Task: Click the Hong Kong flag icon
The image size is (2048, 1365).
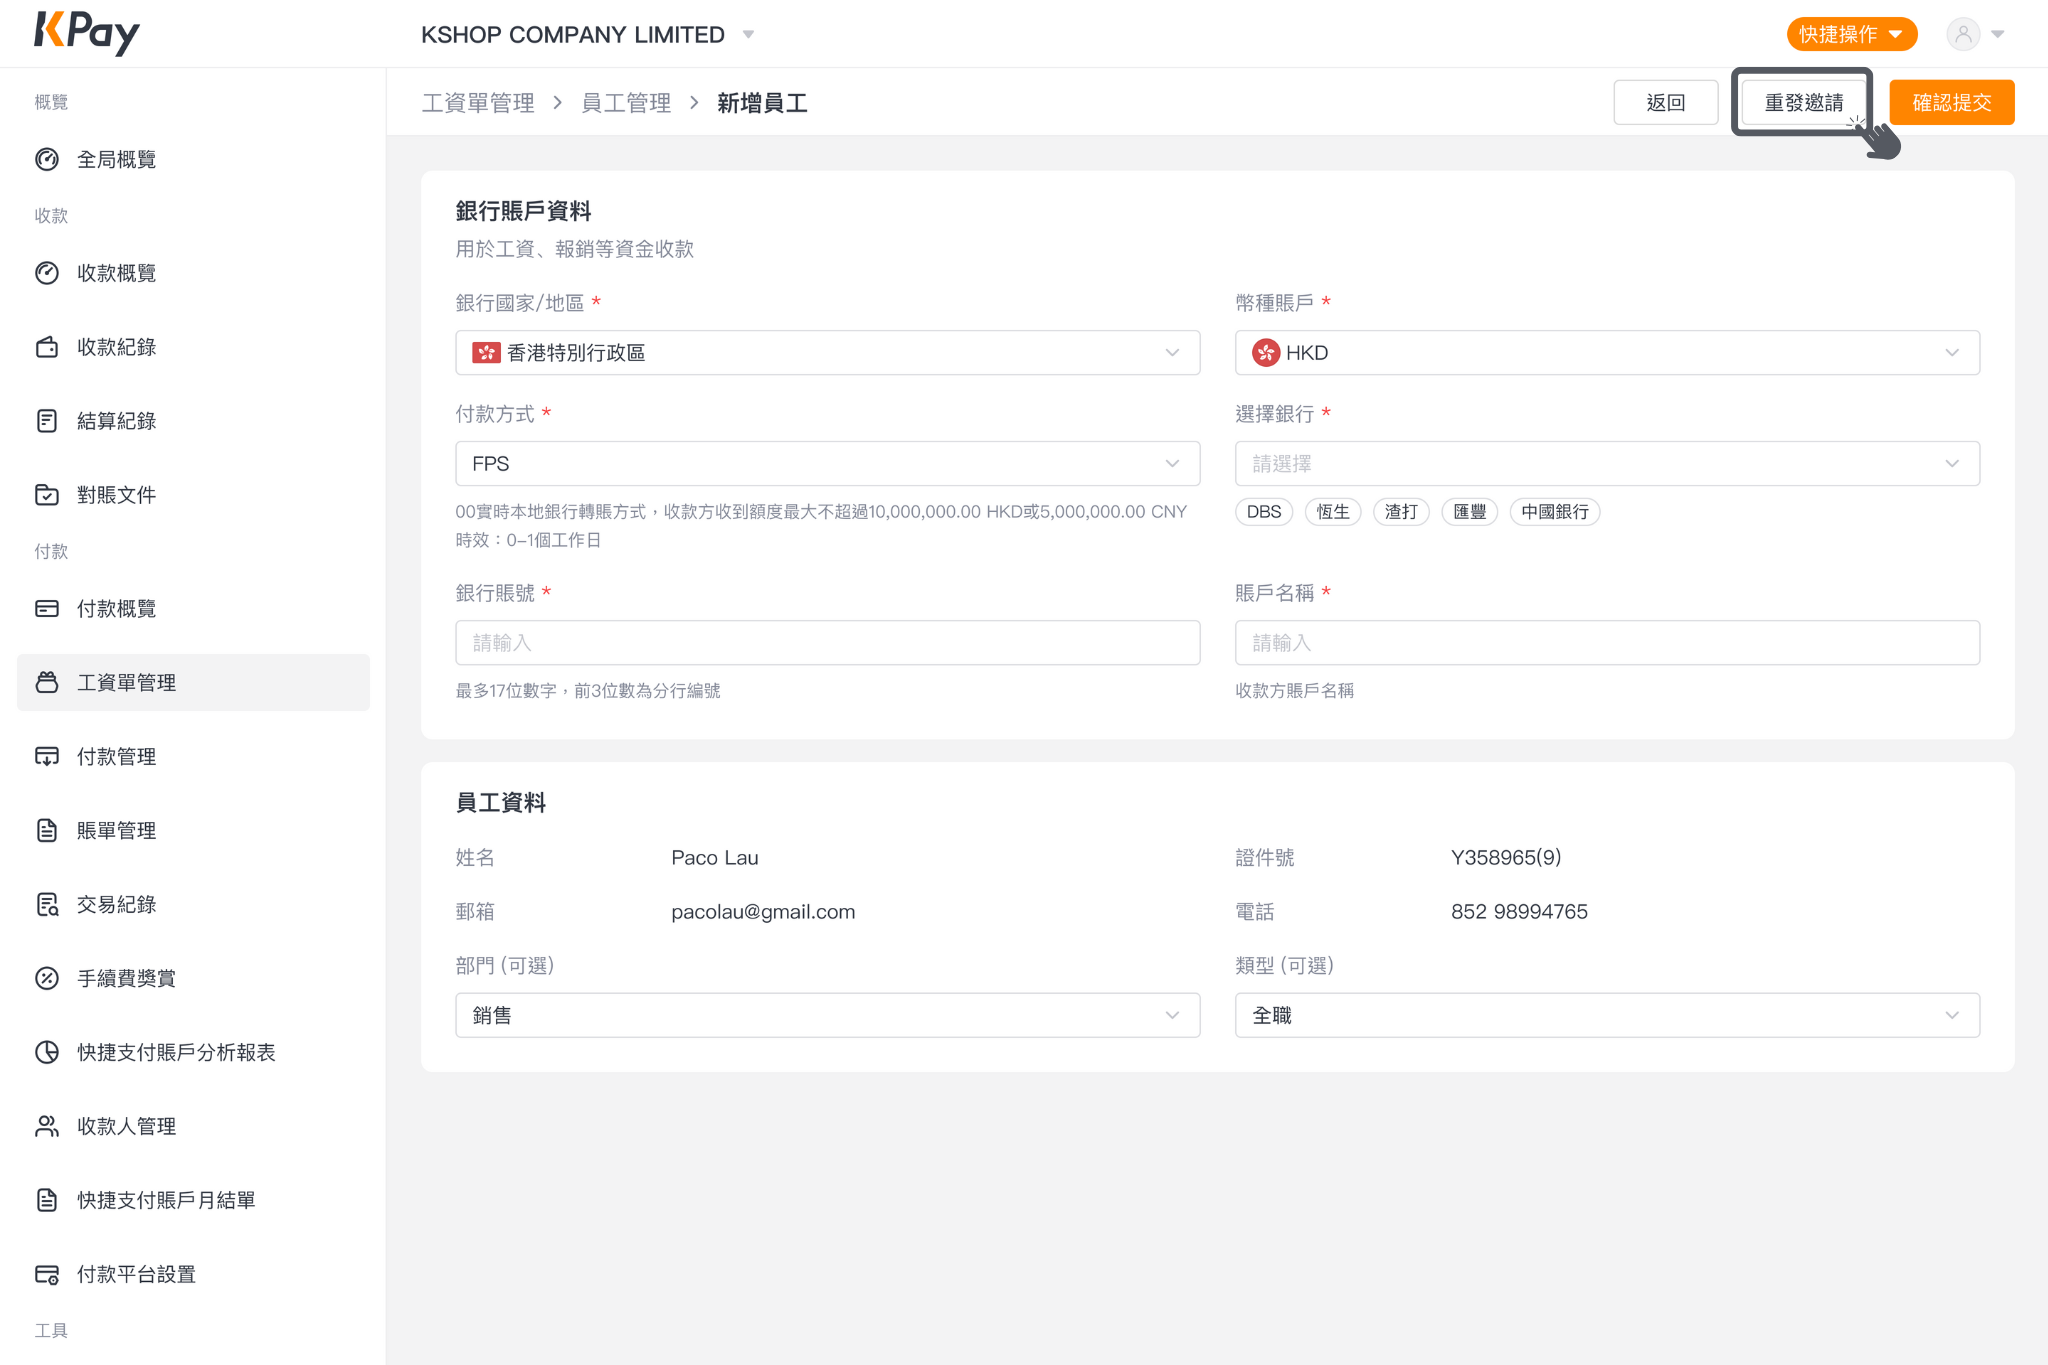Action: tap(487, 353)
